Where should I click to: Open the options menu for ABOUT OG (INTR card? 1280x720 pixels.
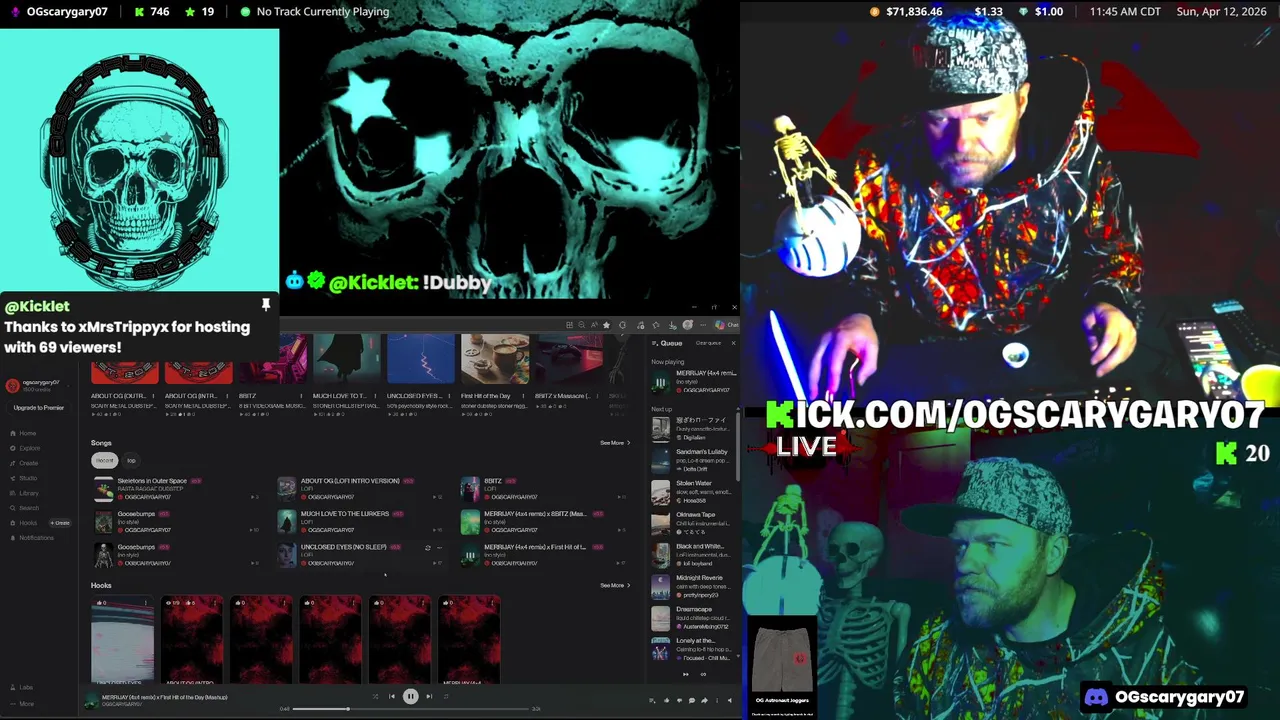pos(228,396)
